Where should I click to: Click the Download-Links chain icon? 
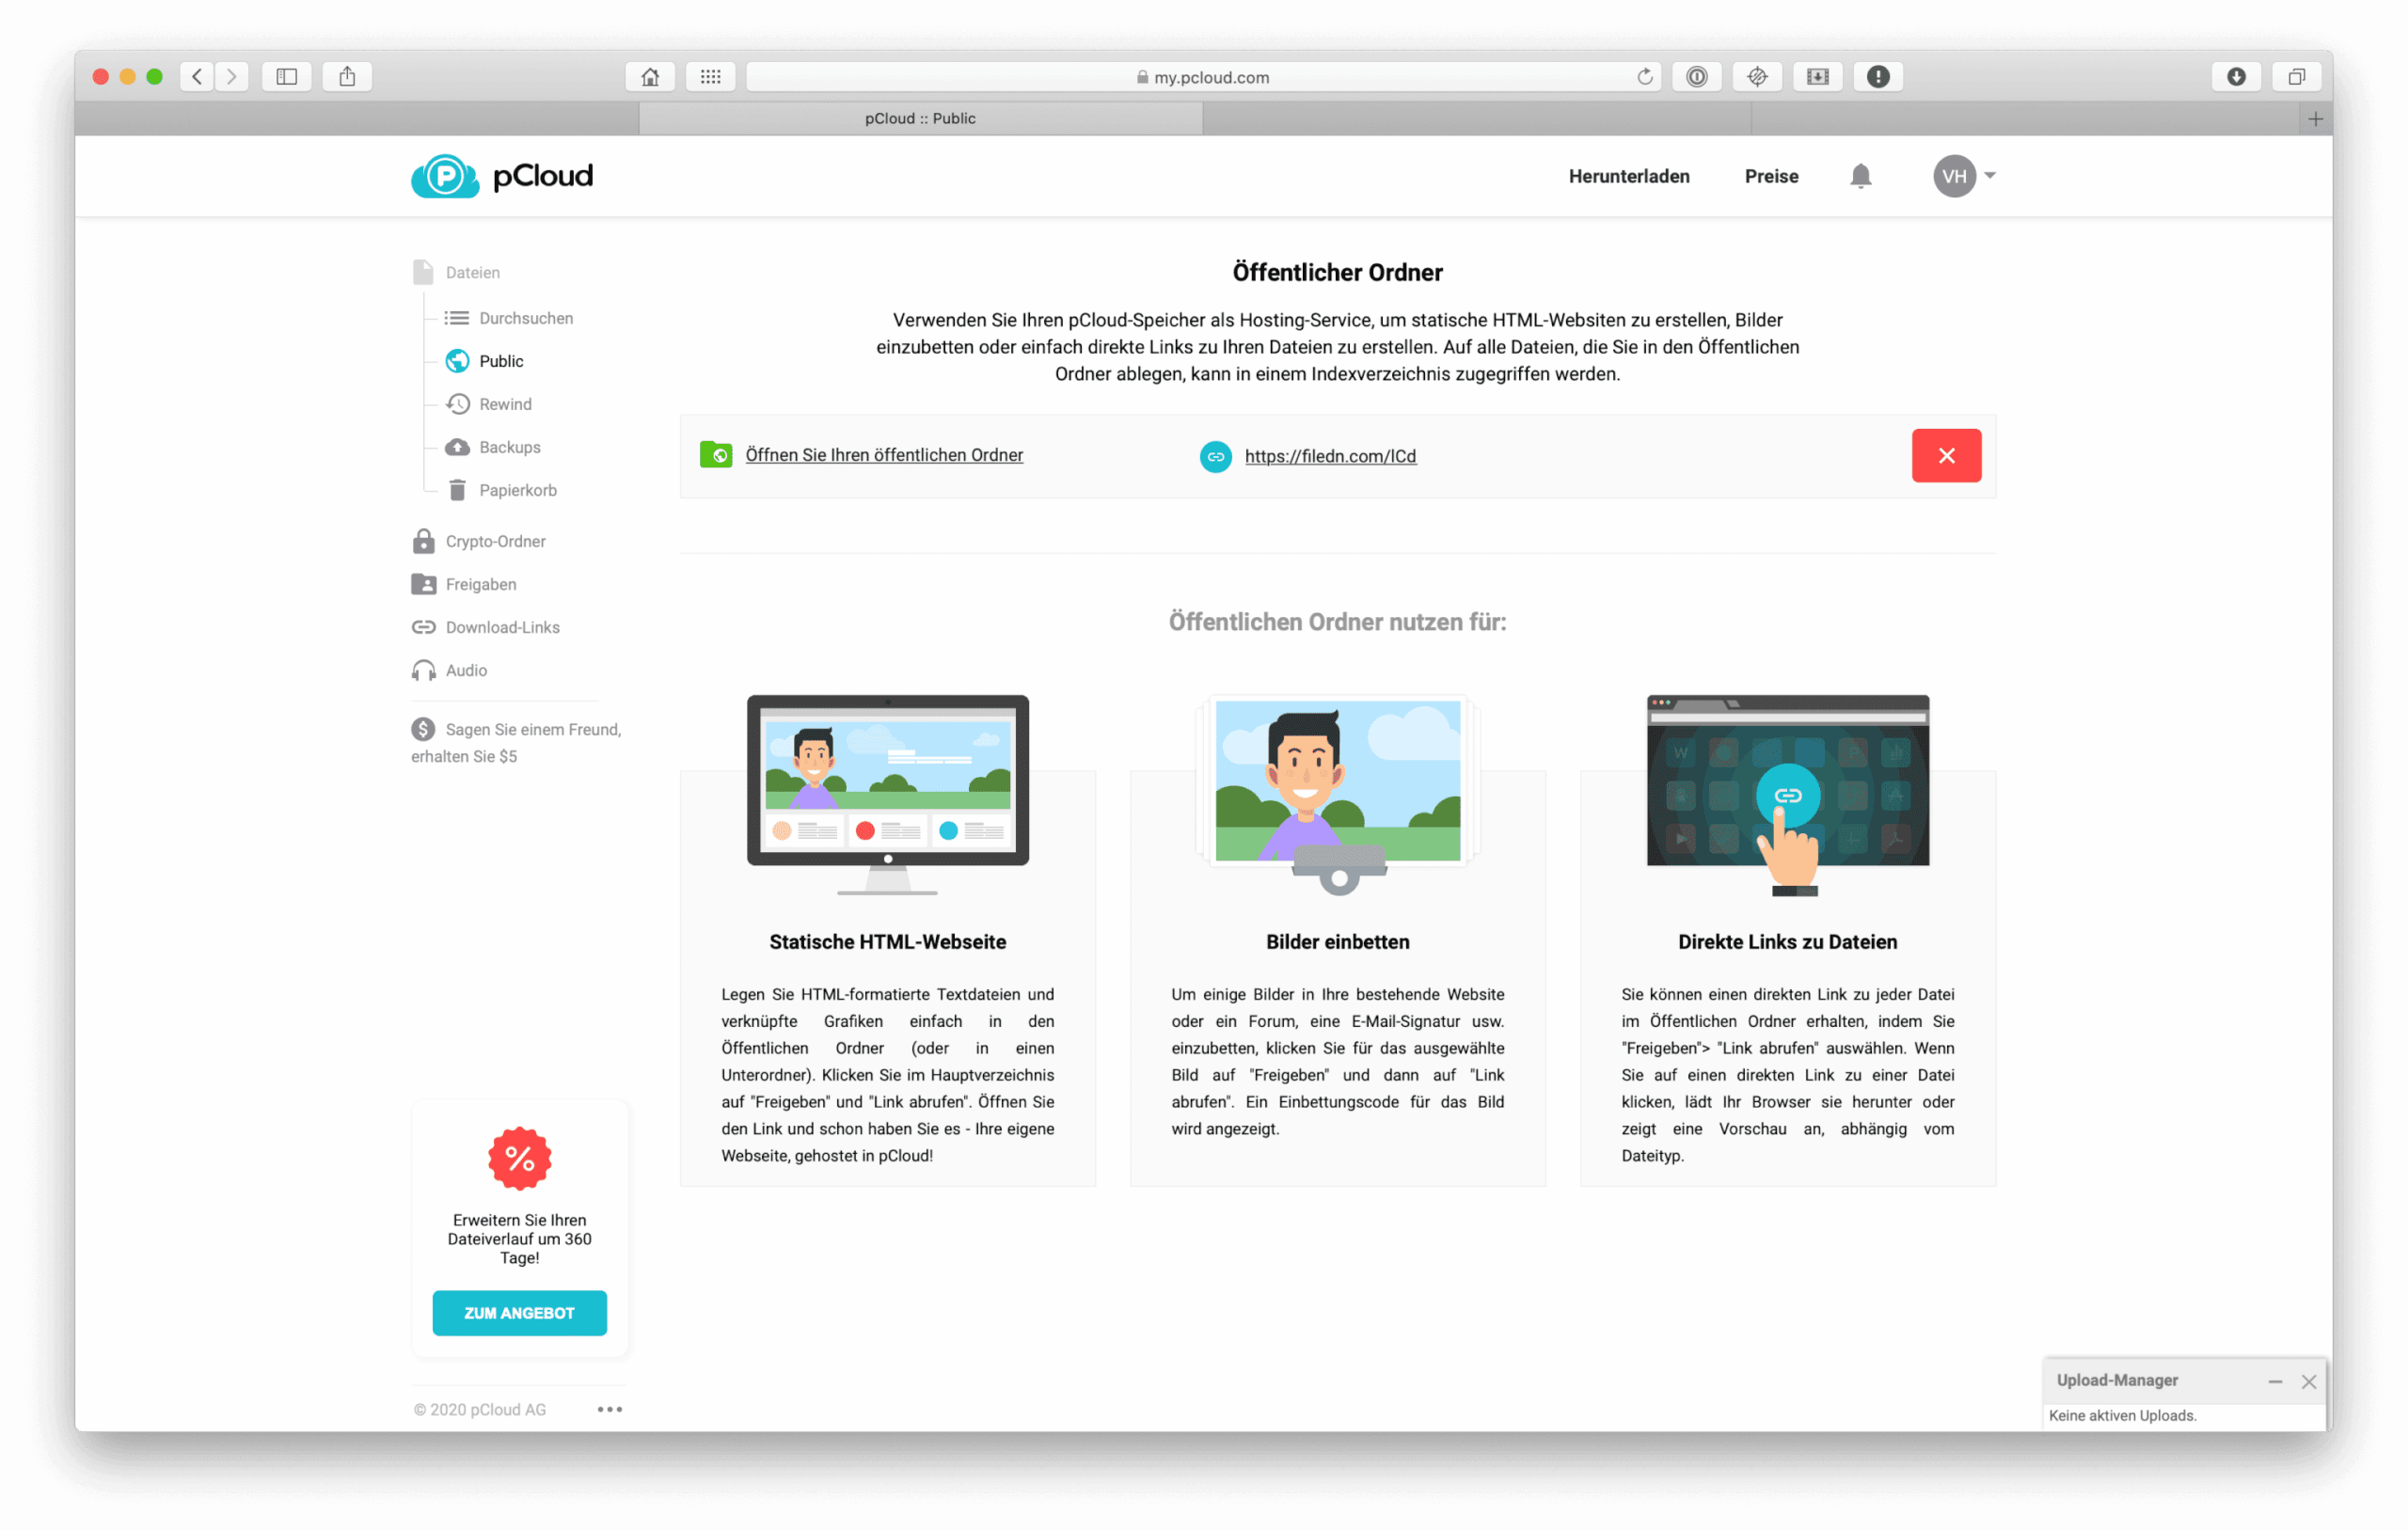coord(423,627)
